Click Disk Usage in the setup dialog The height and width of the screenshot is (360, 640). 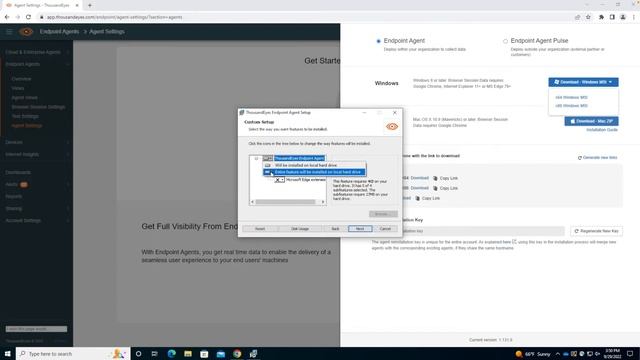click(300, 229)
